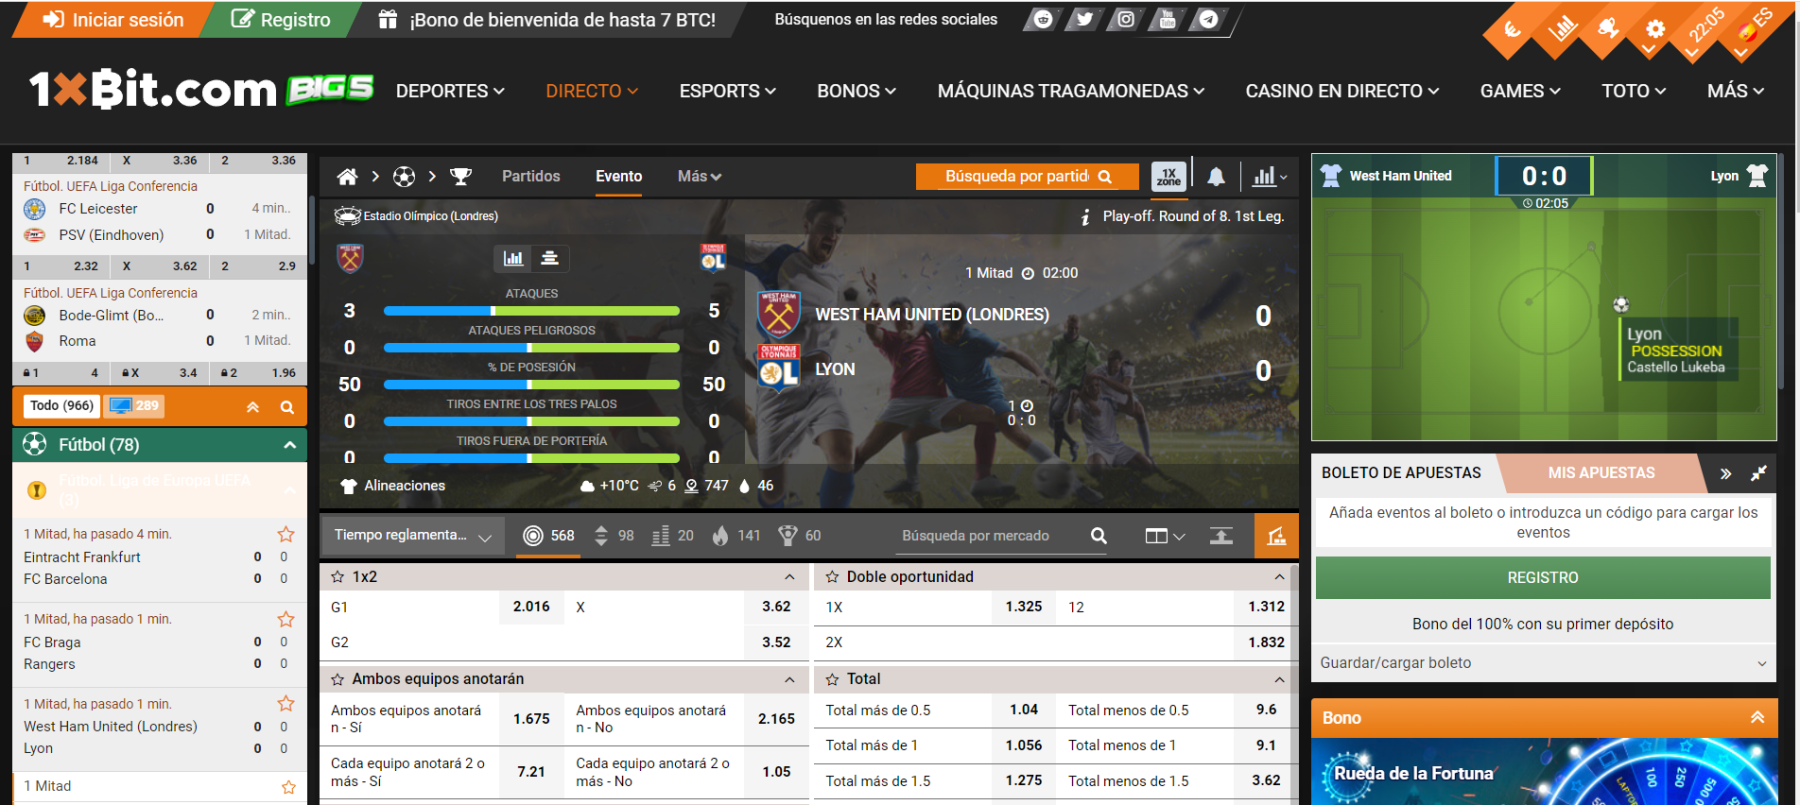Click the Iniciar sesión button
Screen dimensions: 1800x805
click(x=113, y=20)
